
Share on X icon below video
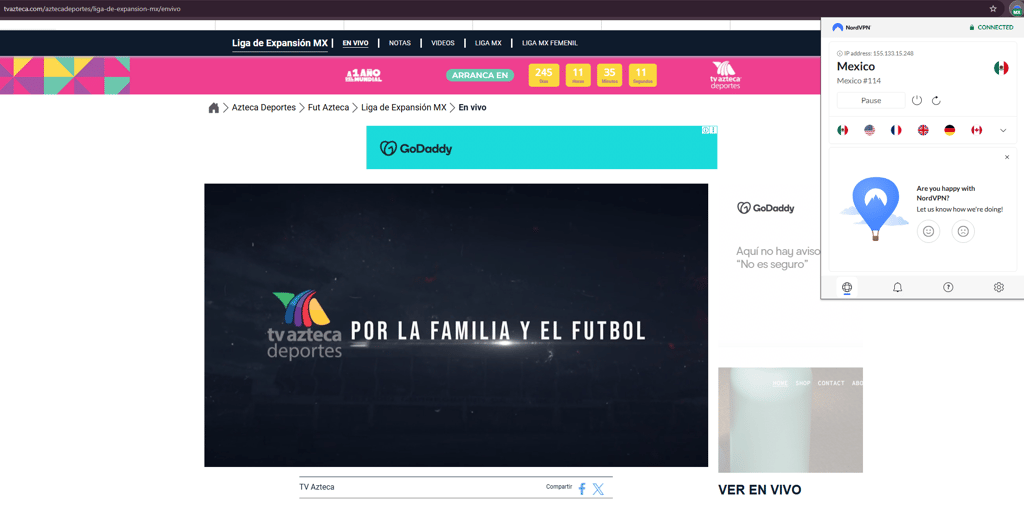coord(598,488)
